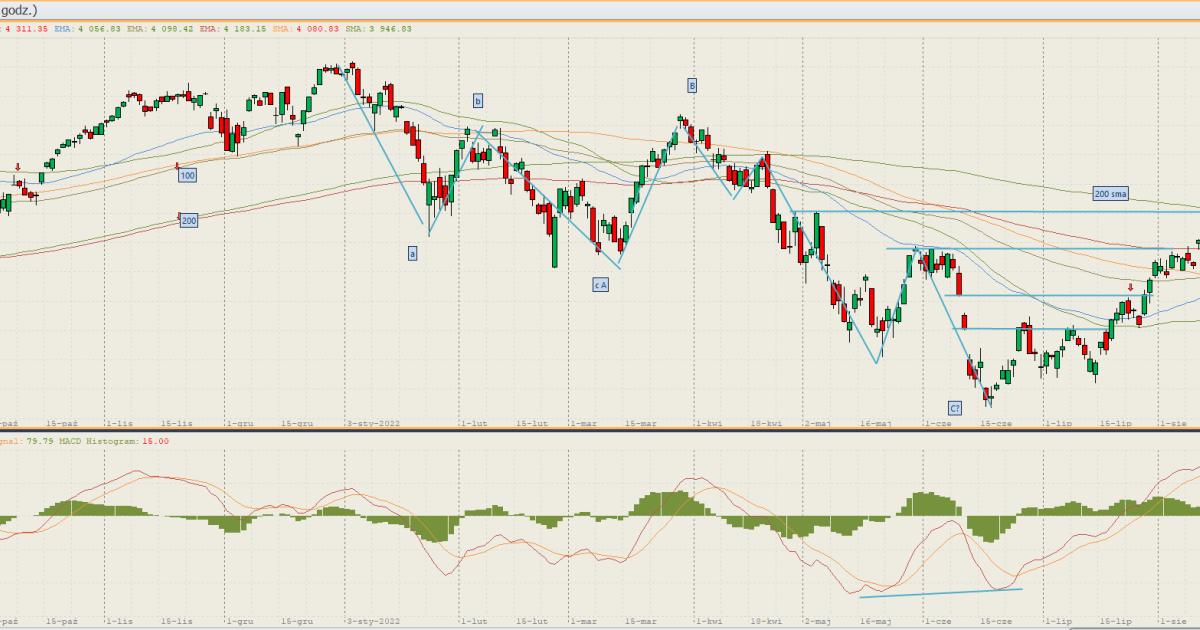Select the blue divergence trendline on MACD panel
Viewport: 1200px width, 630px height.
pyautogui.click(x=940, y=593)
